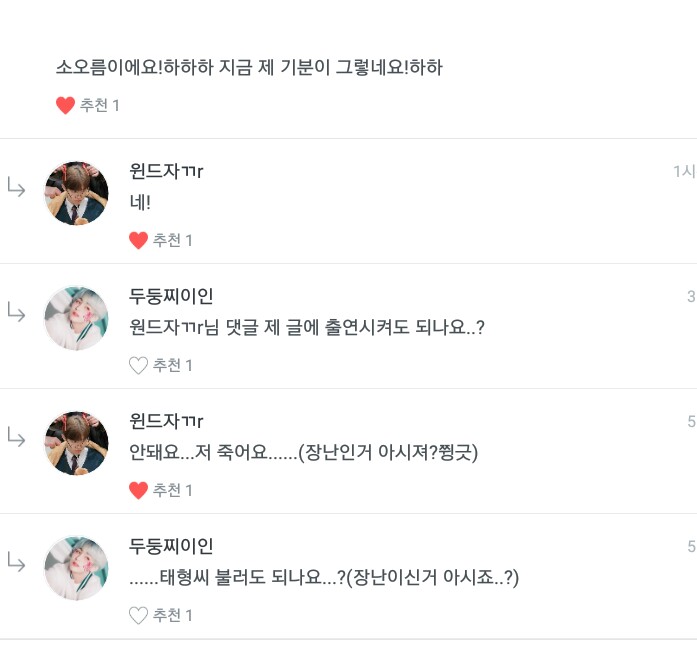Click the reply arrow beside the 출연시켜도 되나요 comment
This screenshot has width=697, height=660.
17,312
